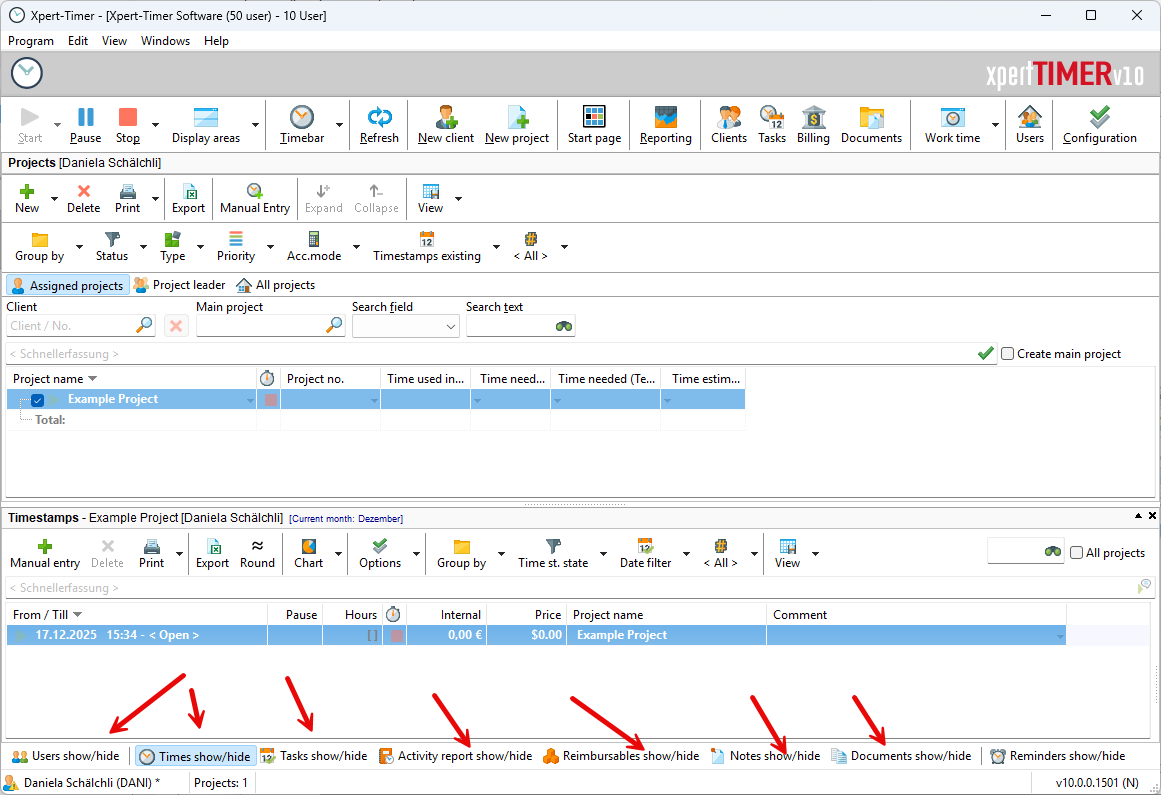The width and height of the screenshot is (1161, 795).
Task: Click the Search text input field
Action: [510, 326]
